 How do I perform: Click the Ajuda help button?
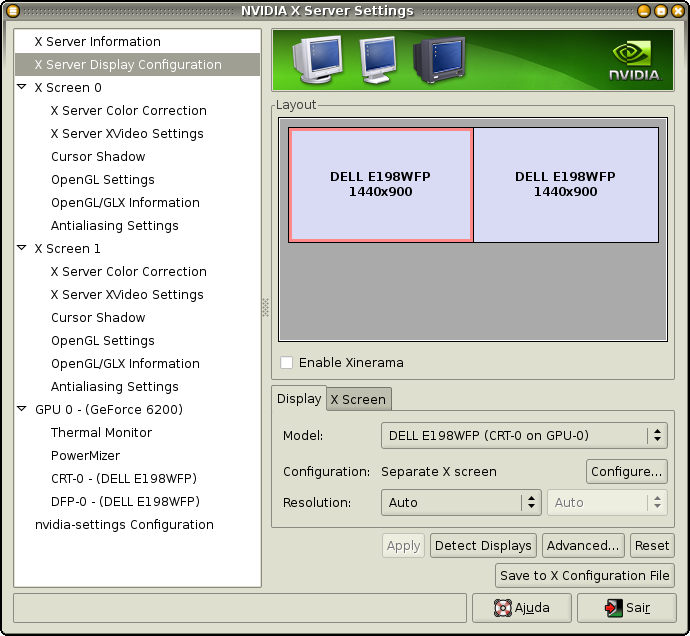[x=522, y=608]
